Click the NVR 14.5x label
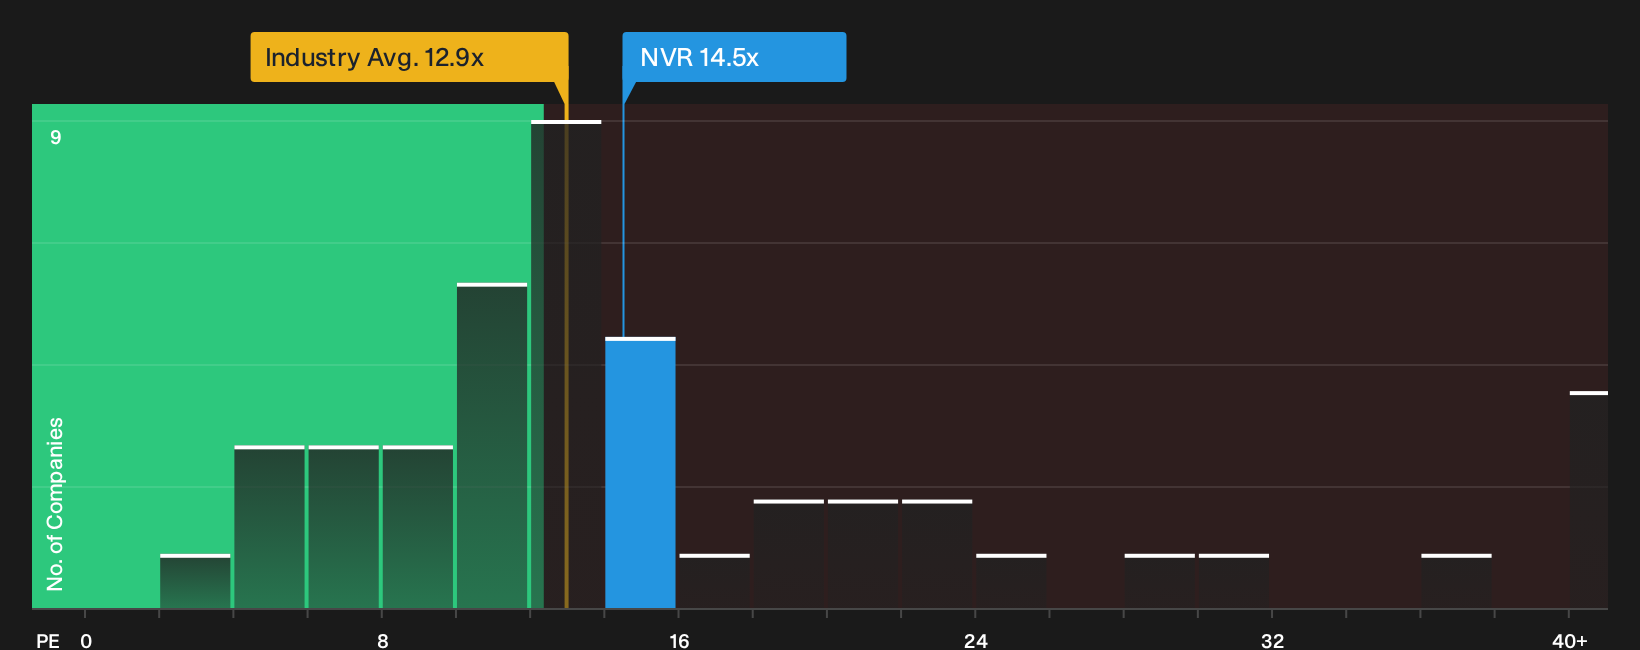 (734, 57)
